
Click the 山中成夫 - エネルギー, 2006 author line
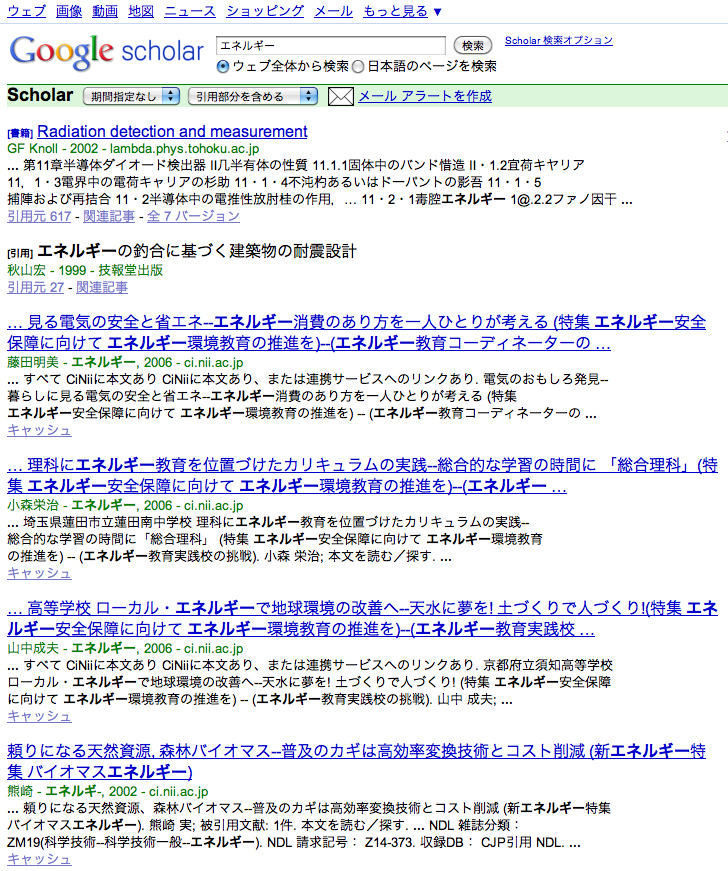pos(125,648)
